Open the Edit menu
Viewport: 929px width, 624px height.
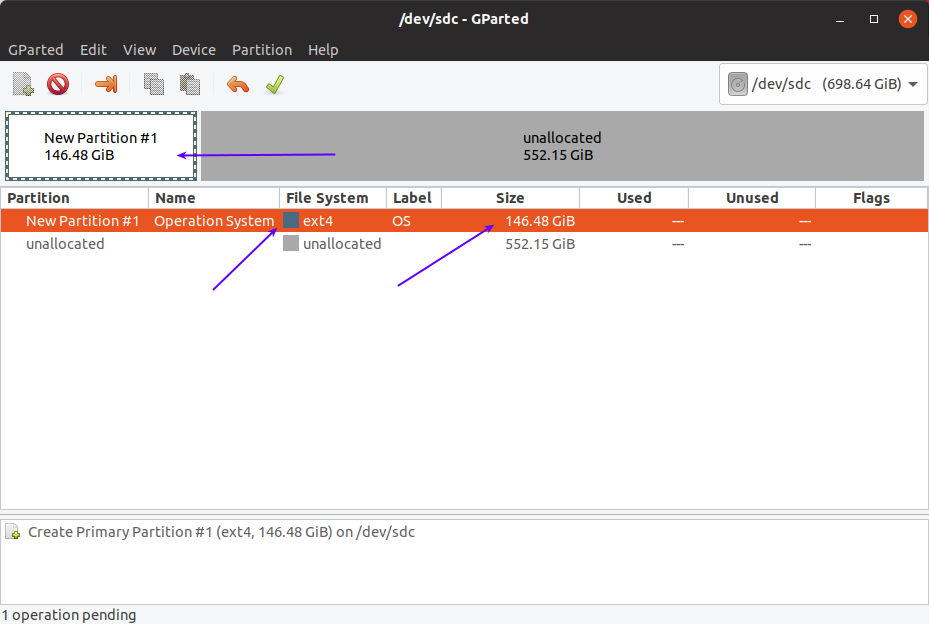coord(93,49)
